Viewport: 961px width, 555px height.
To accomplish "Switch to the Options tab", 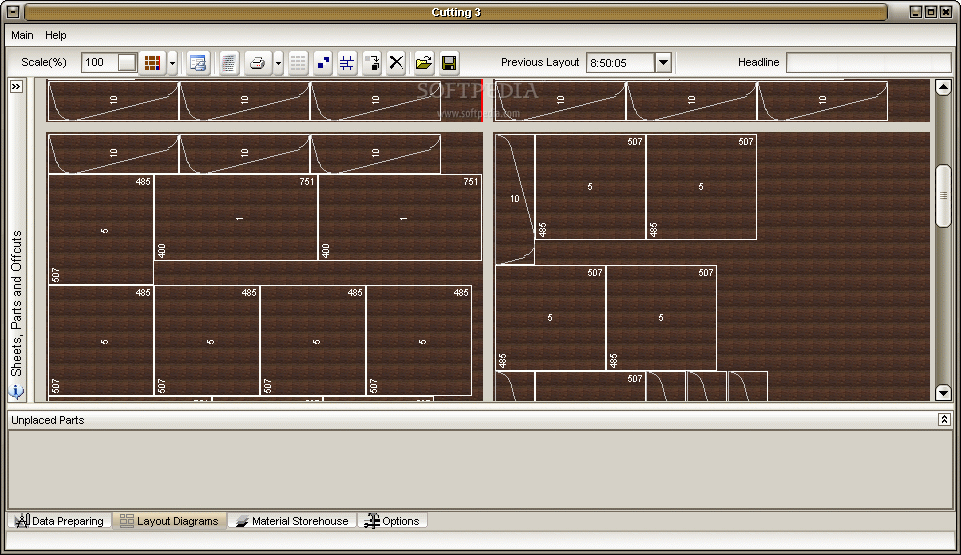I will [392, 521].
